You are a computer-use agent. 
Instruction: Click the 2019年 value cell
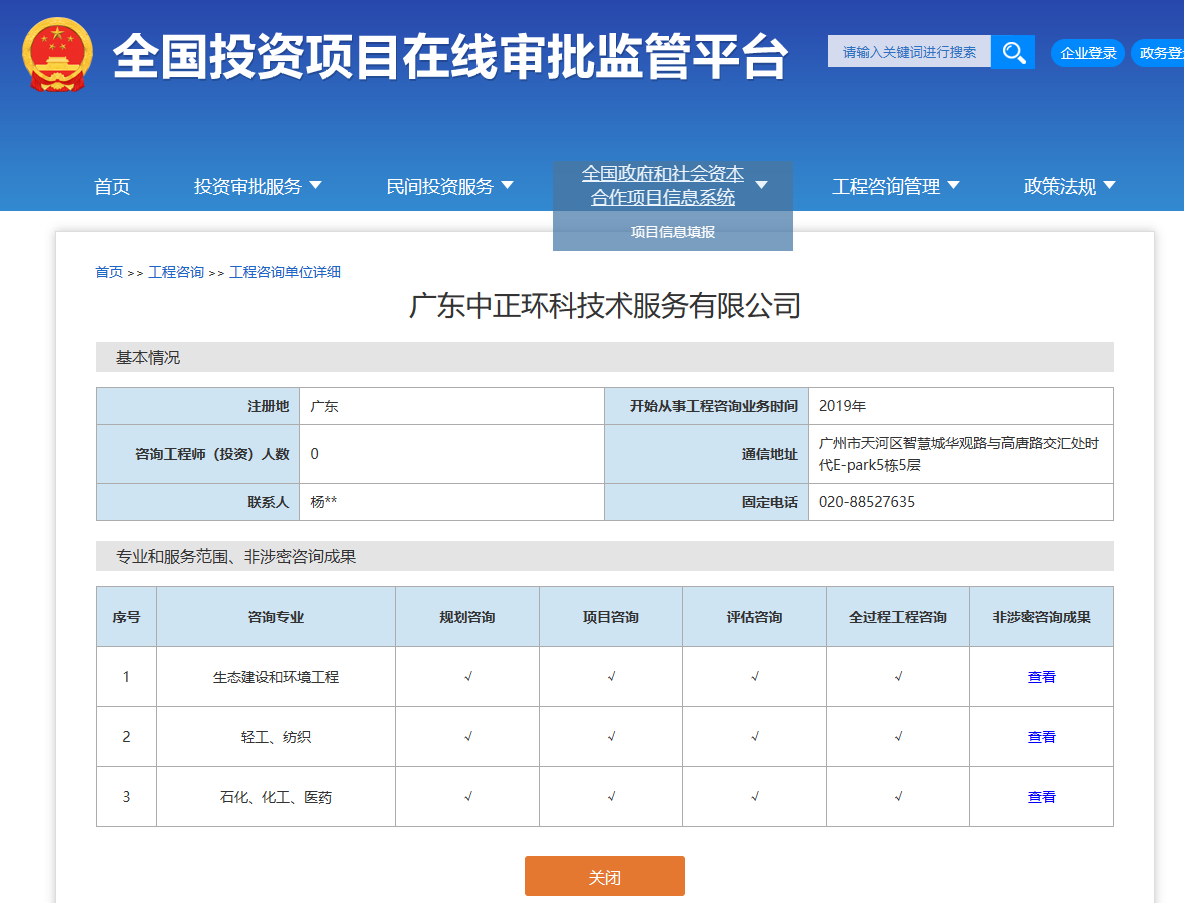tap(960, 406)
